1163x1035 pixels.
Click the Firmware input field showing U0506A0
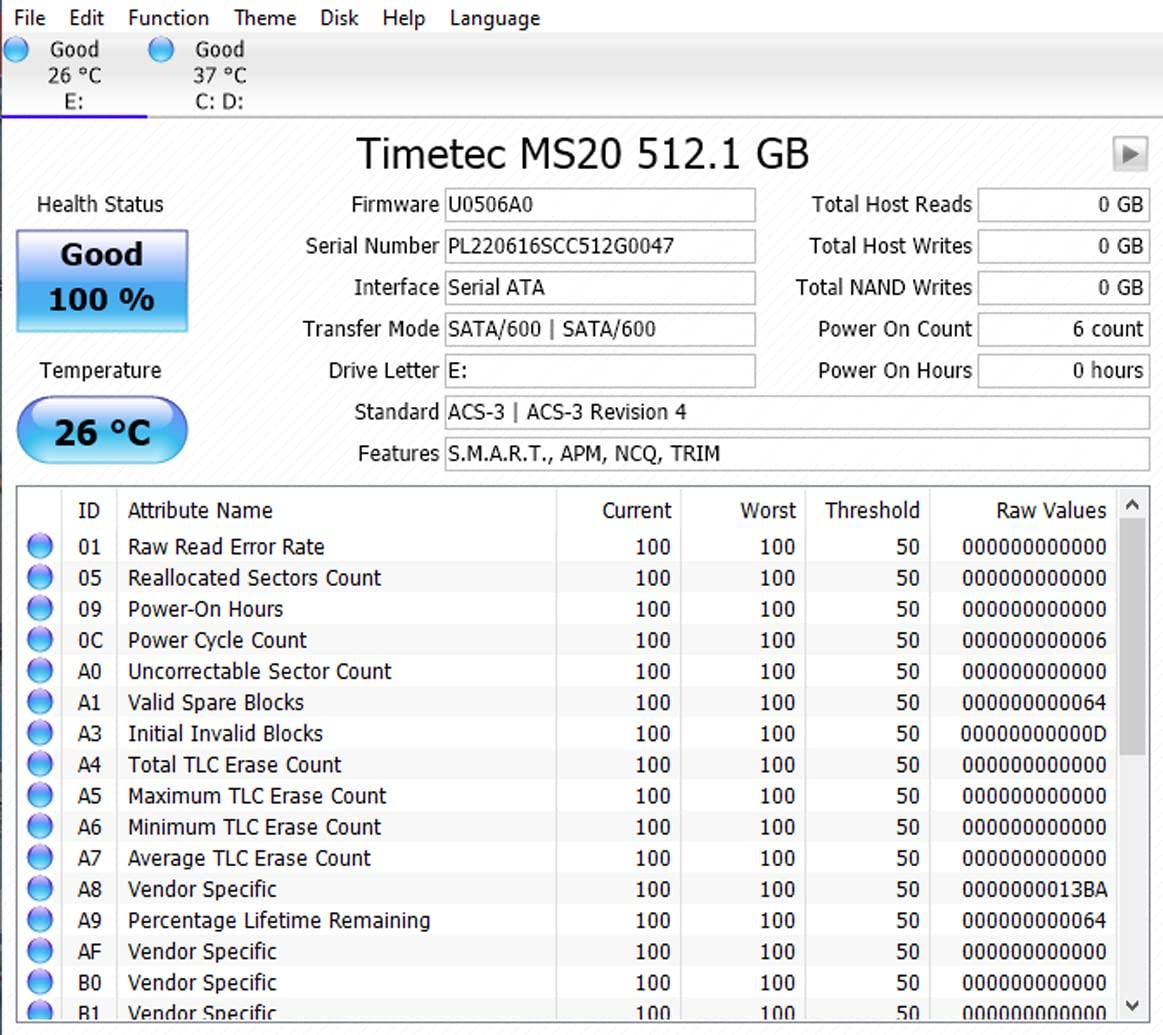point(598,204)
